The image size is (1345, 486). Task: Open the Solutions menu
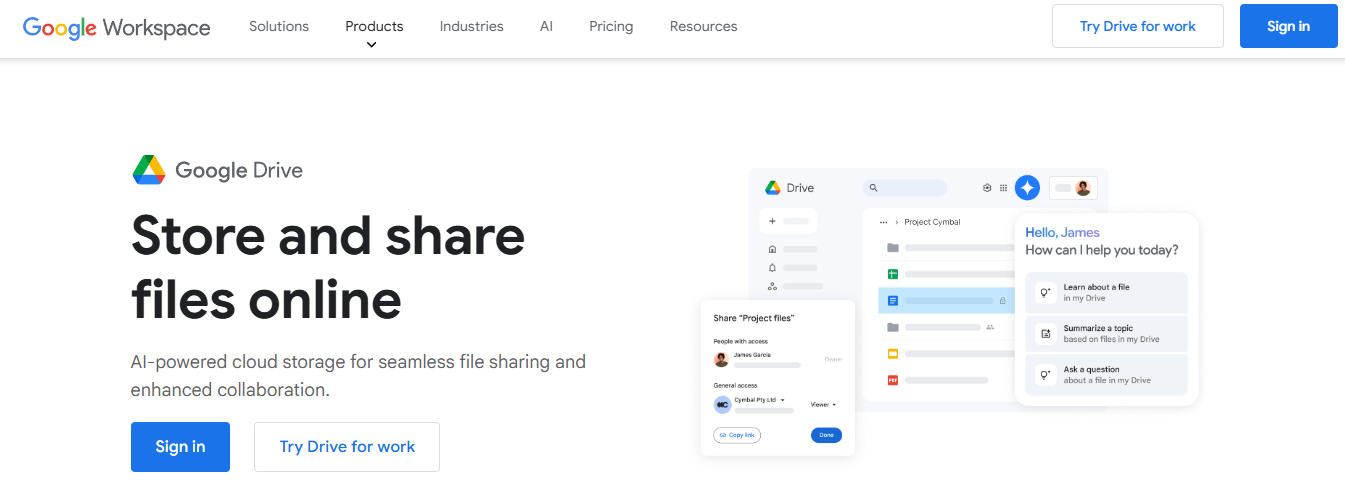pos(279,26)
